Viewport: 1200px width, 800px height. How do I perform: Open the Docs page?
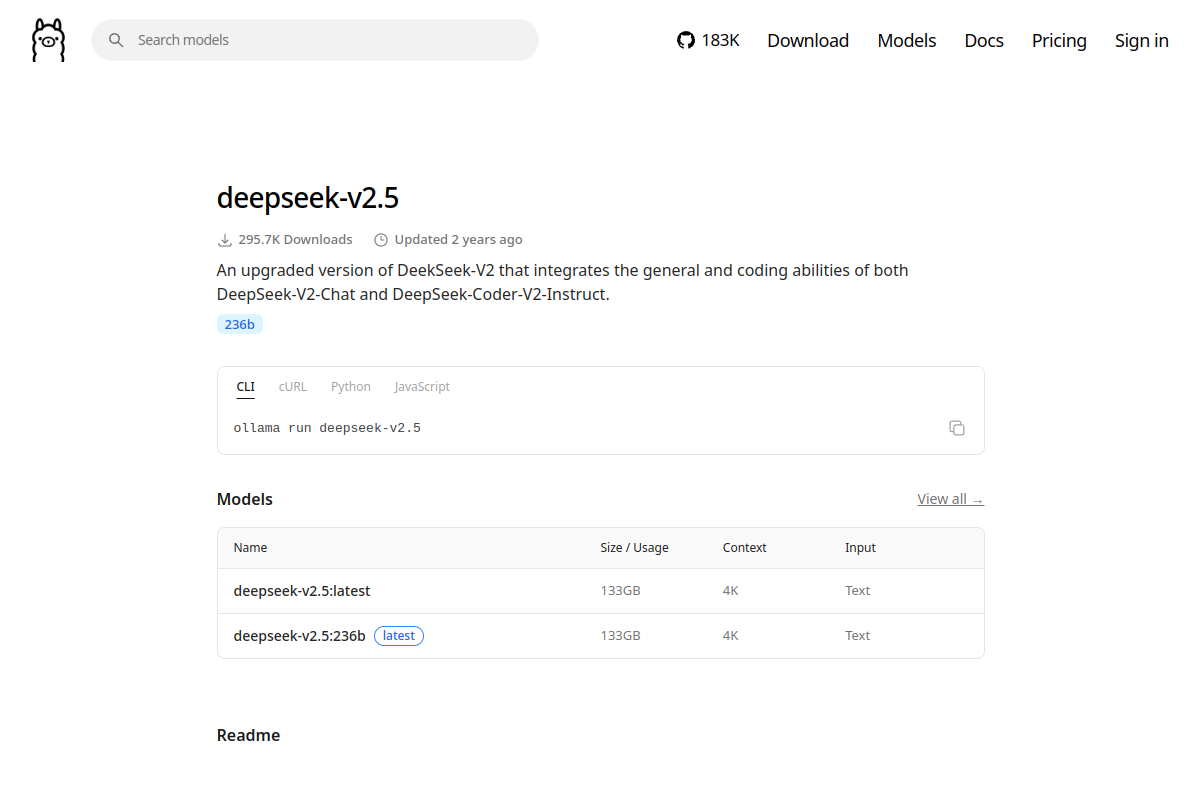pyautogui.click(x=984, y=40)
